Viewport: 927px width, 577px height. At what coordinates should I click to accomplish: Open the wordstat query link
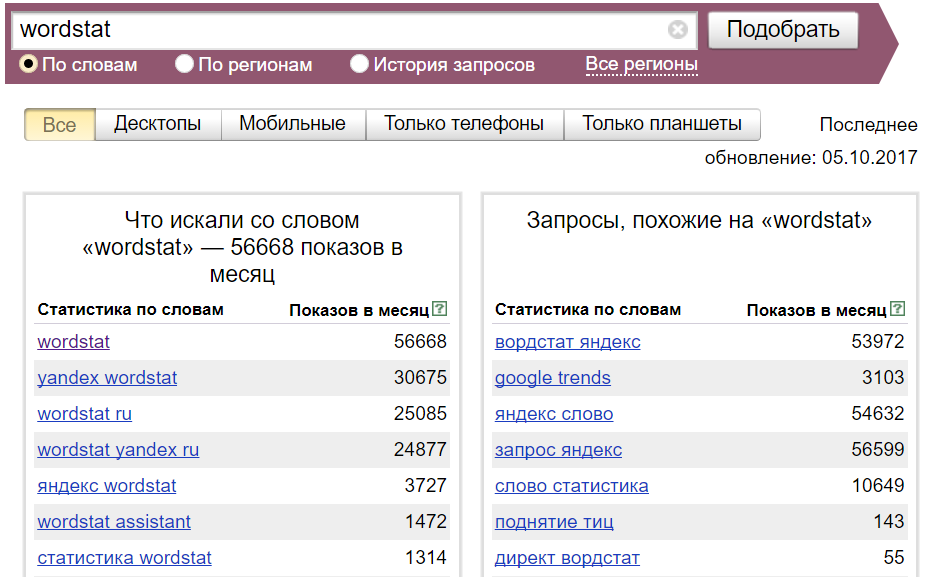(x=73, y=342)
